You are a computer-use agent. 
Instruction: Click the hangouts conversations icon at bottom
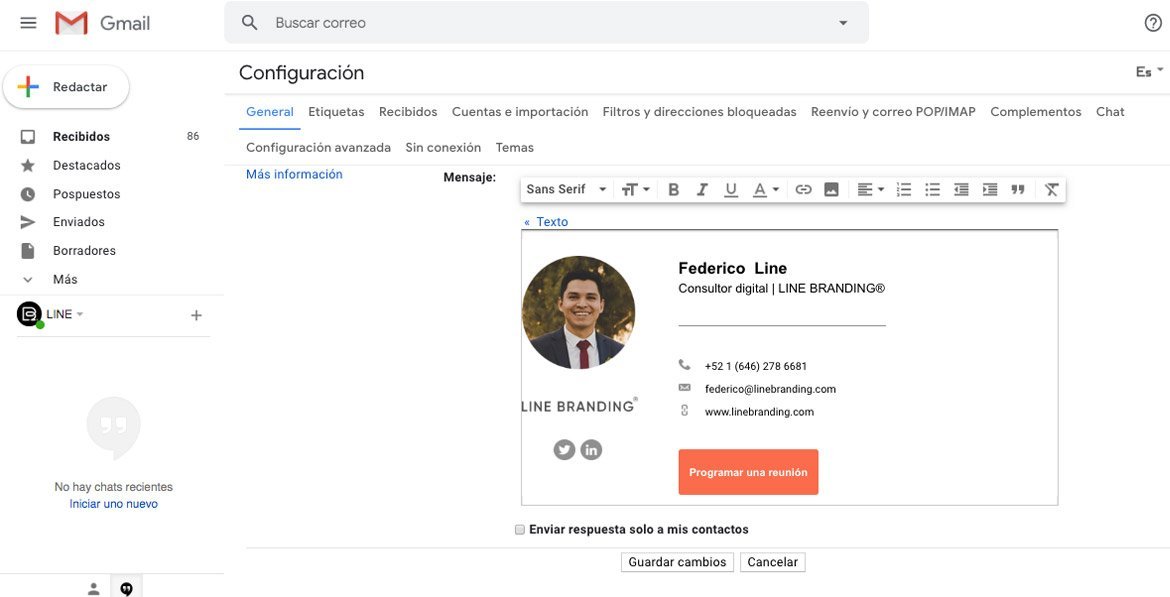(x=126, y=589)
